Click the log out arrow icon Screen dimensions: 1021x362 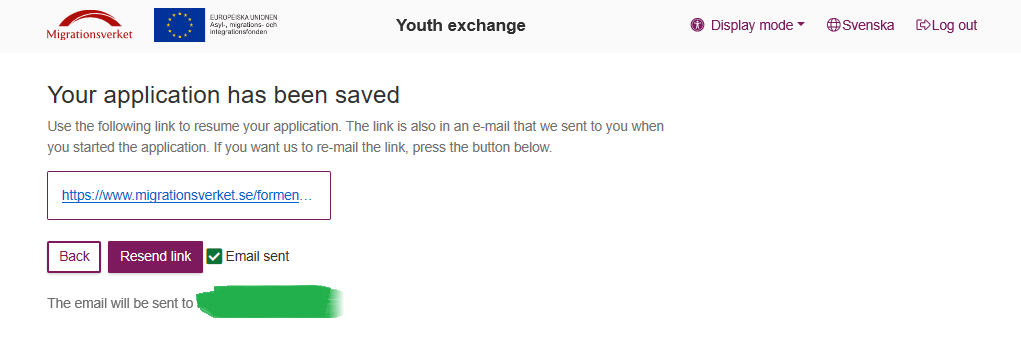[923, 25]
